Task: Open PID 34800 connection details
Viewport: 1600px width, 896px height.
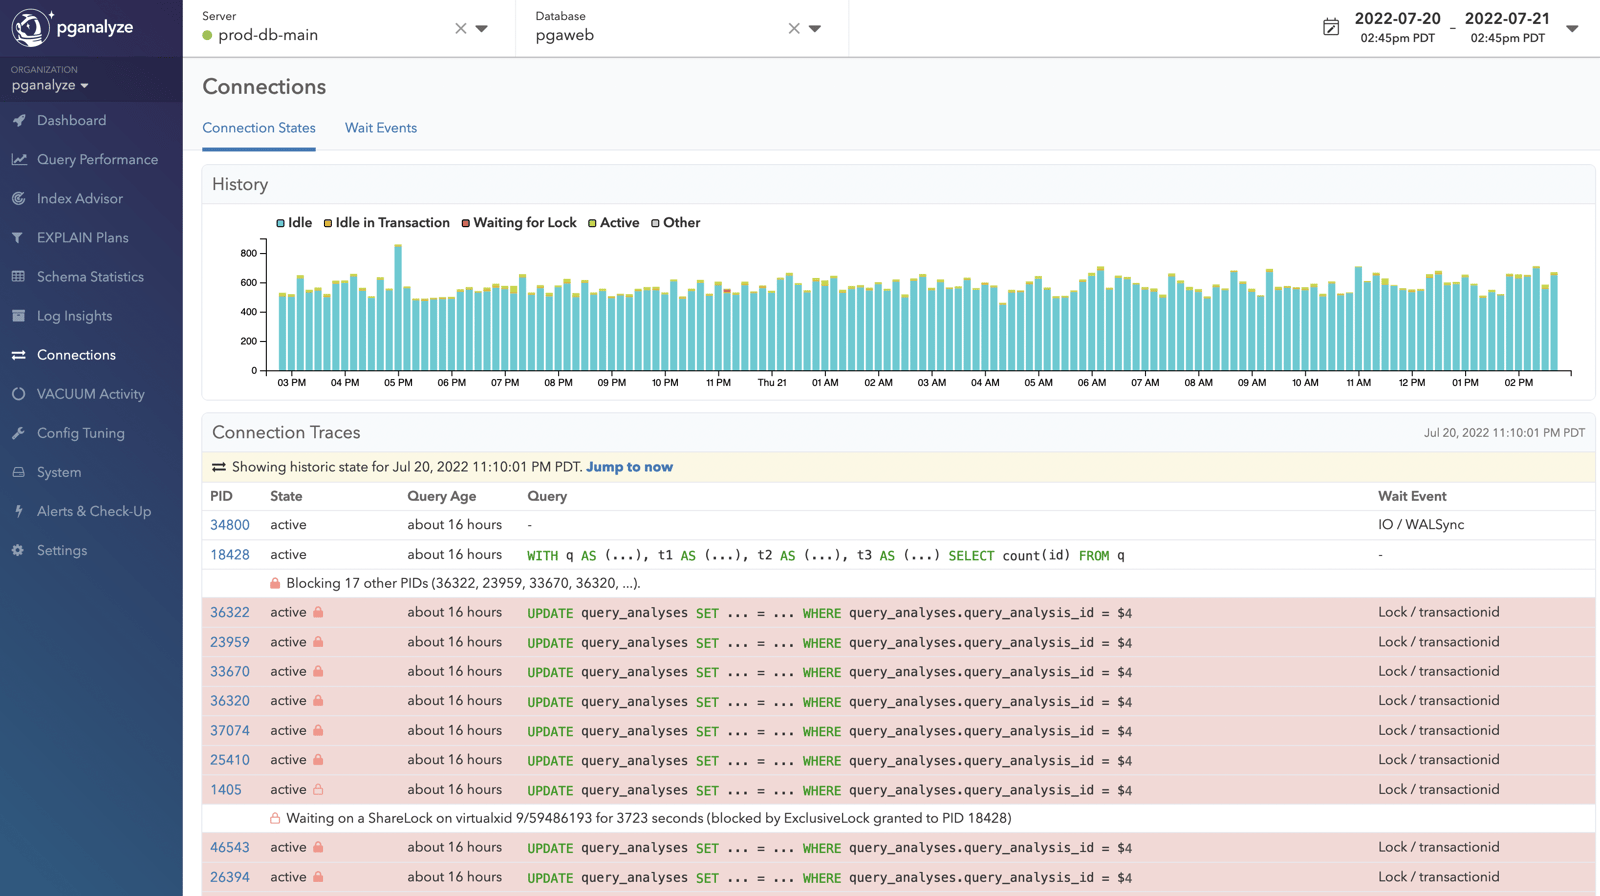Action: tap(230, 525)
